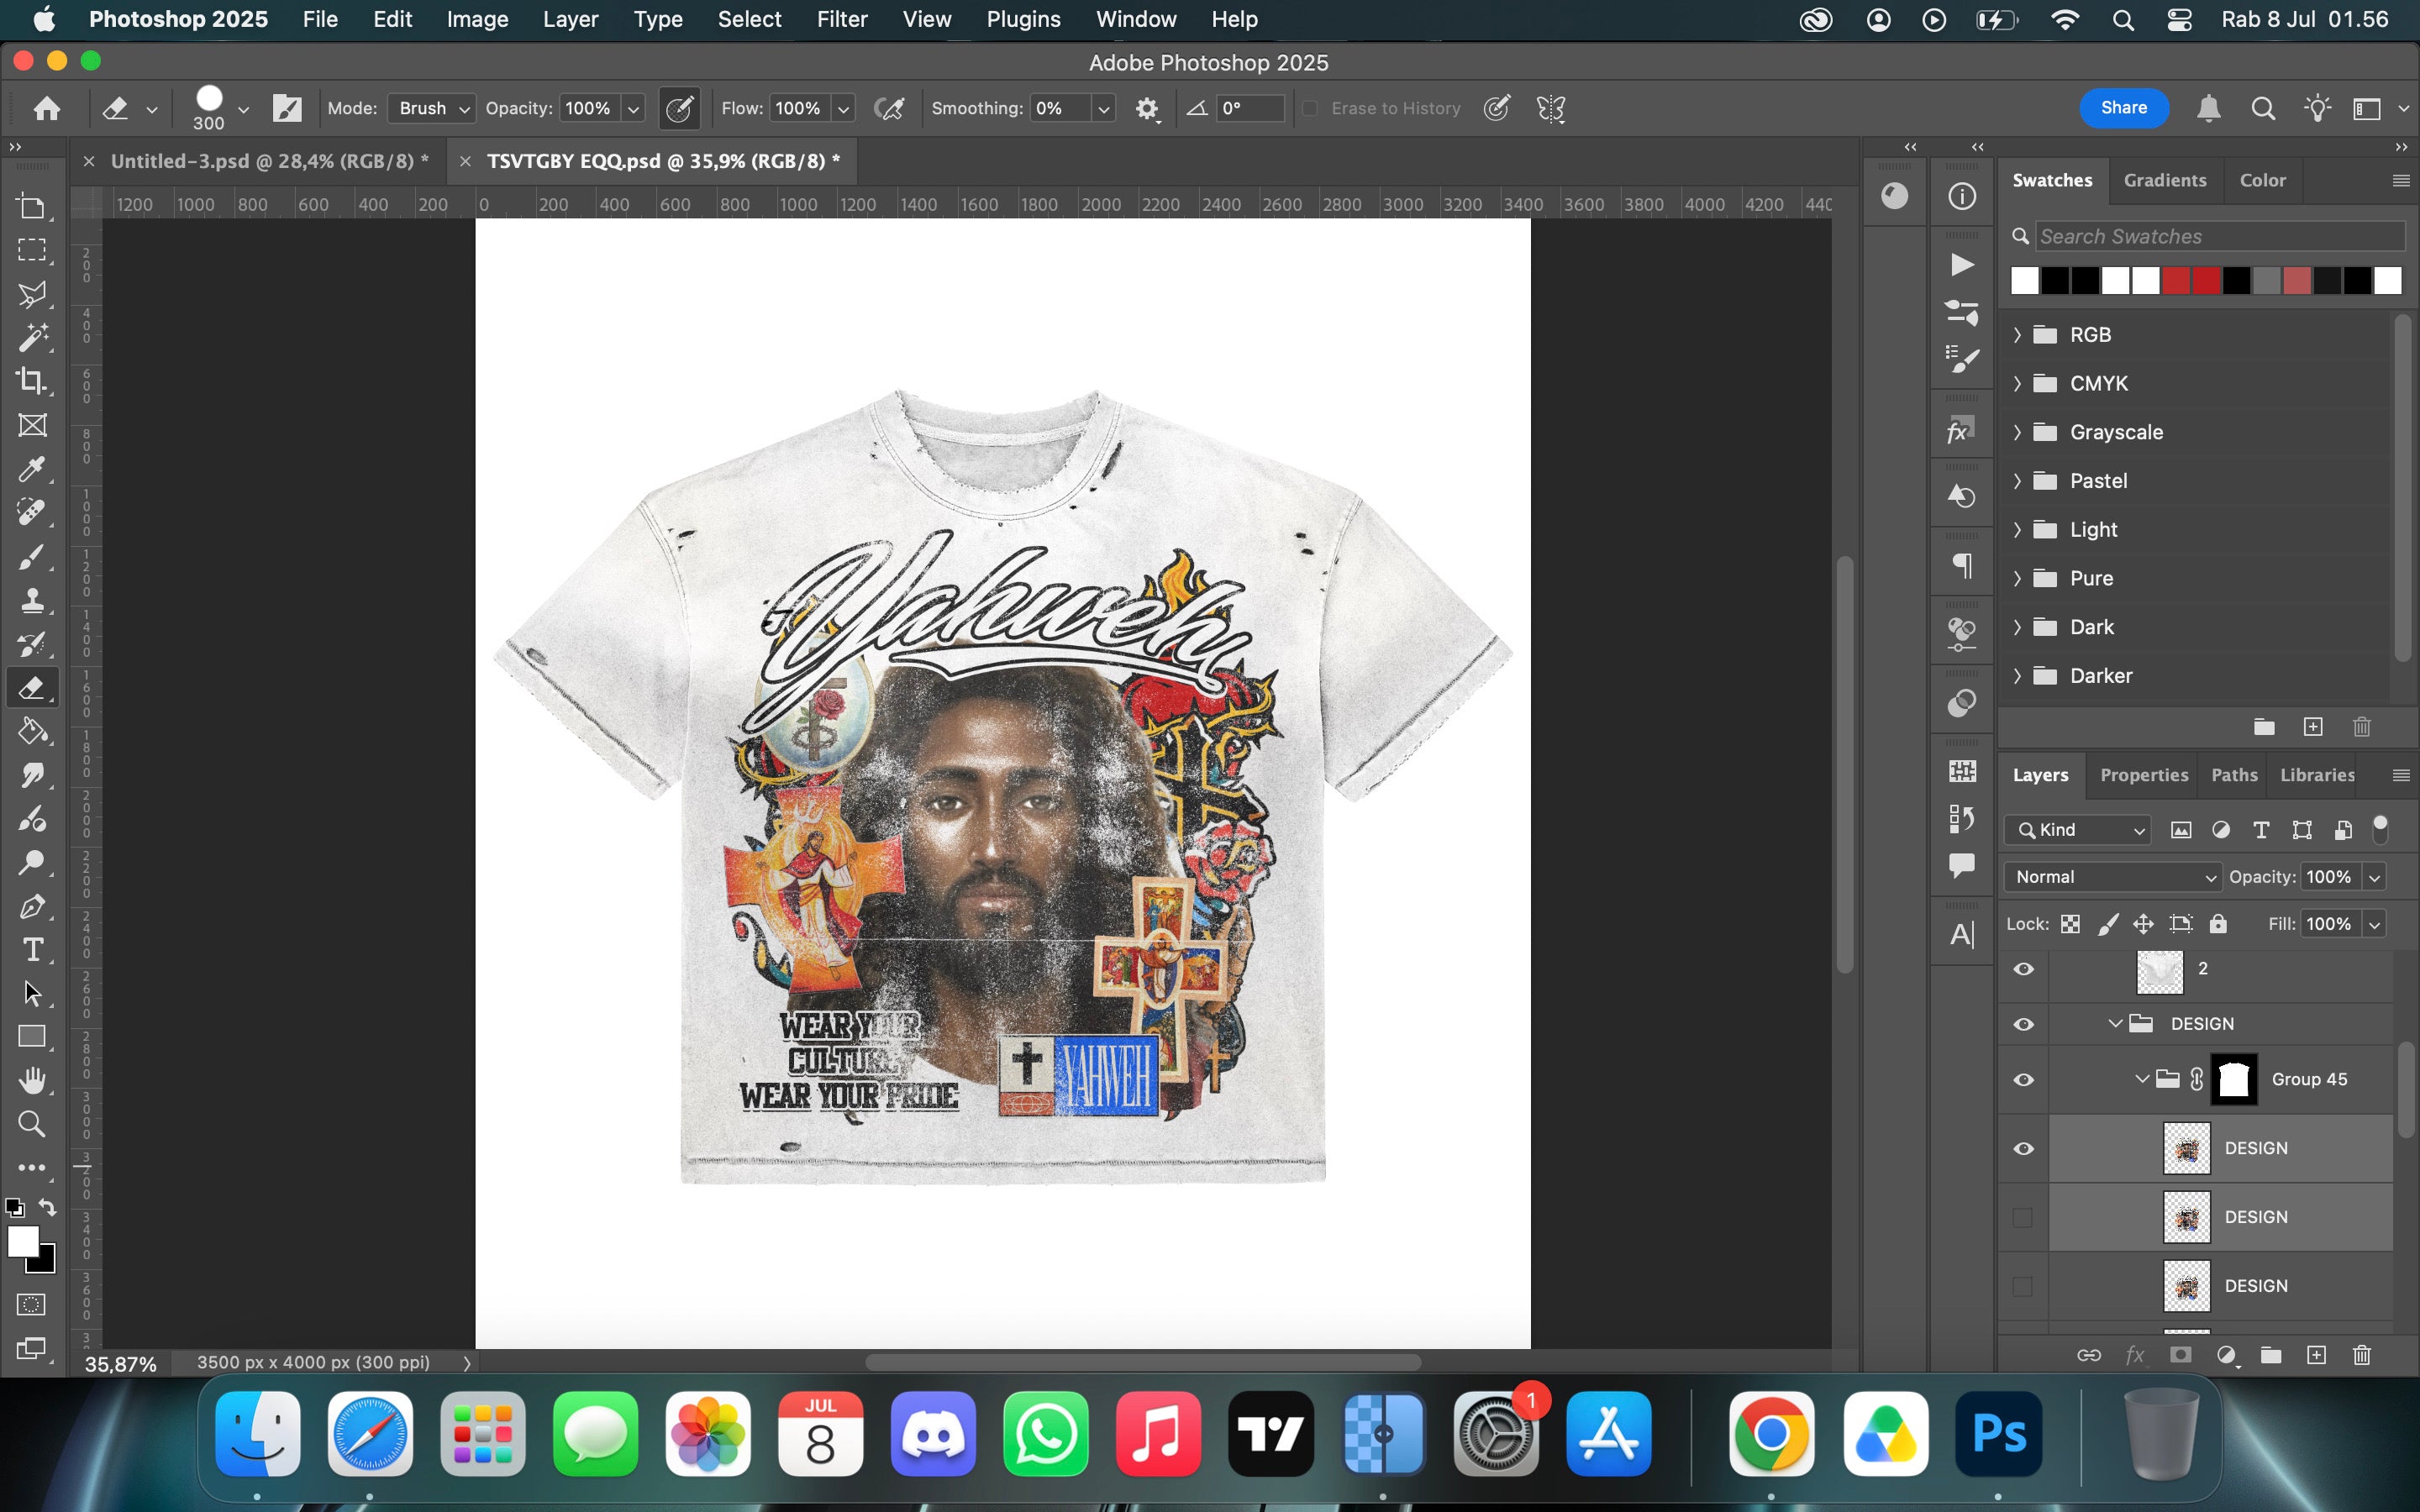Select the Rectangle shape tool

pyautogui.click(x=32, y=1037)
